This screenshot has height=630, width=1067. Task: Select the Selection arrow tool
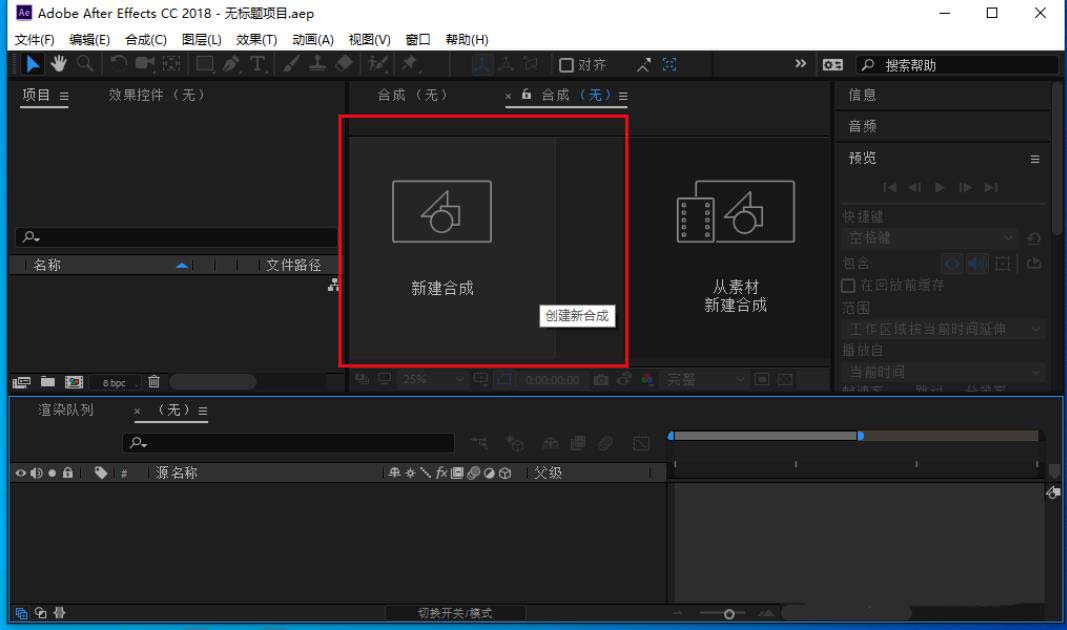tap(33, 64)
